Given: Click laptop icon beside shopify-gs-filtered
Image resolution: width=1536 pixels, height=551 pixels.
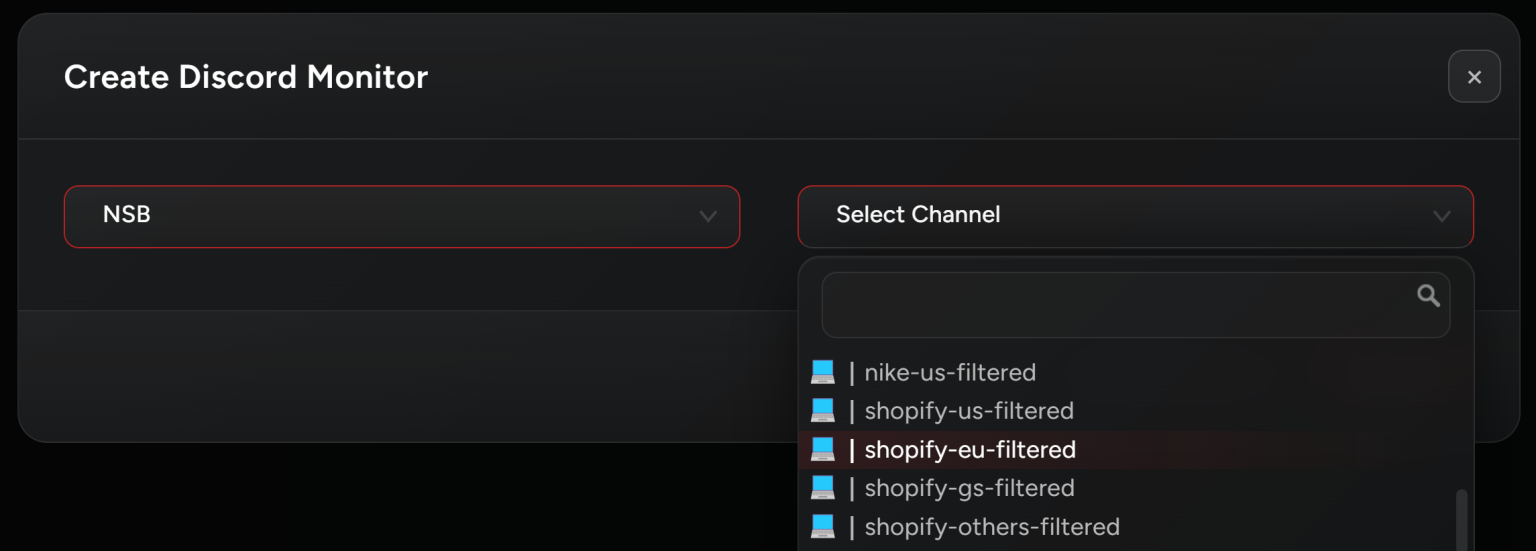Looking at the screenshot, I should 822,488.
